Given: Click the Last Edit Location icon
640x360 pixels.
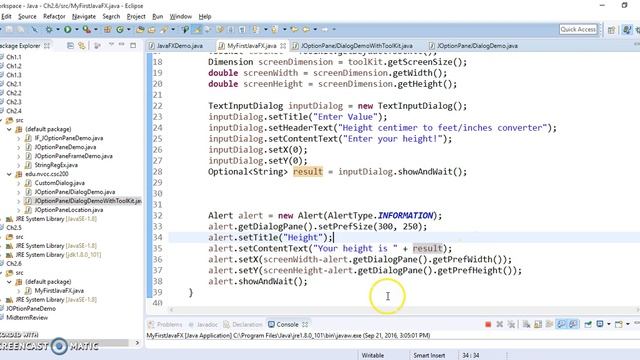Looking at the screenshot, I should coord(294,29).
